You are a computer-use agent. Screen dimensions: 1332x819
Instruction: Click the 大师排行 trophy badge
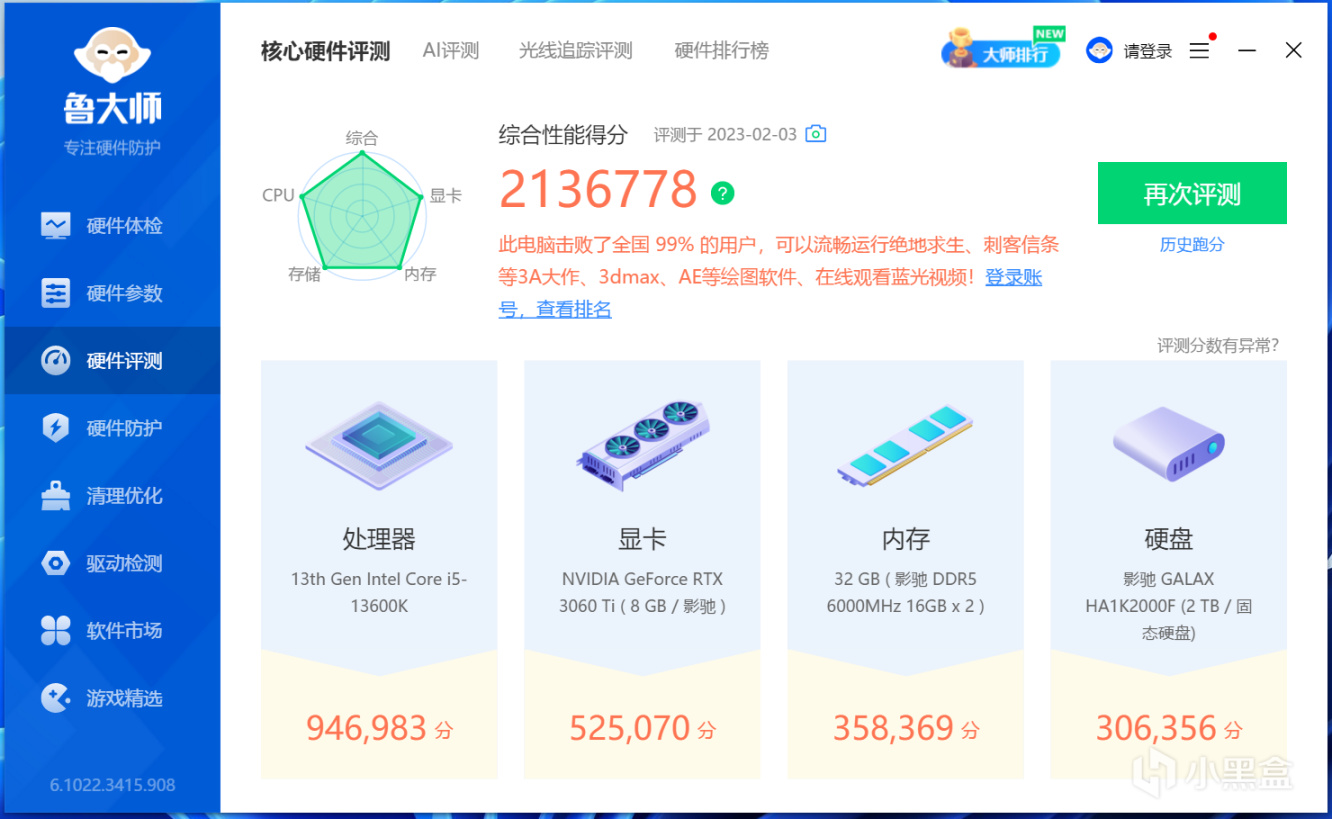coord(1001,49)
